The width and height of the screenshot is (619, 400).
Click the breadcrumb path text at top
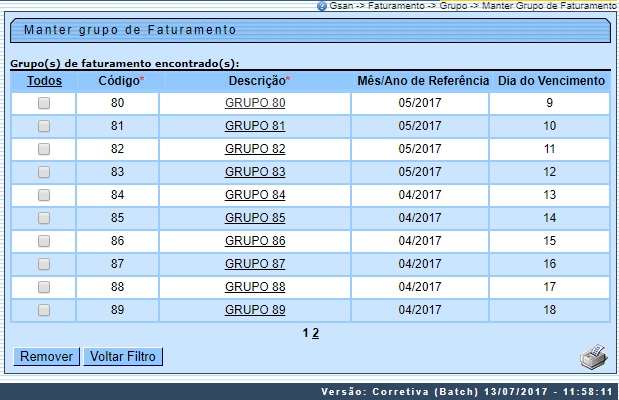473,6
